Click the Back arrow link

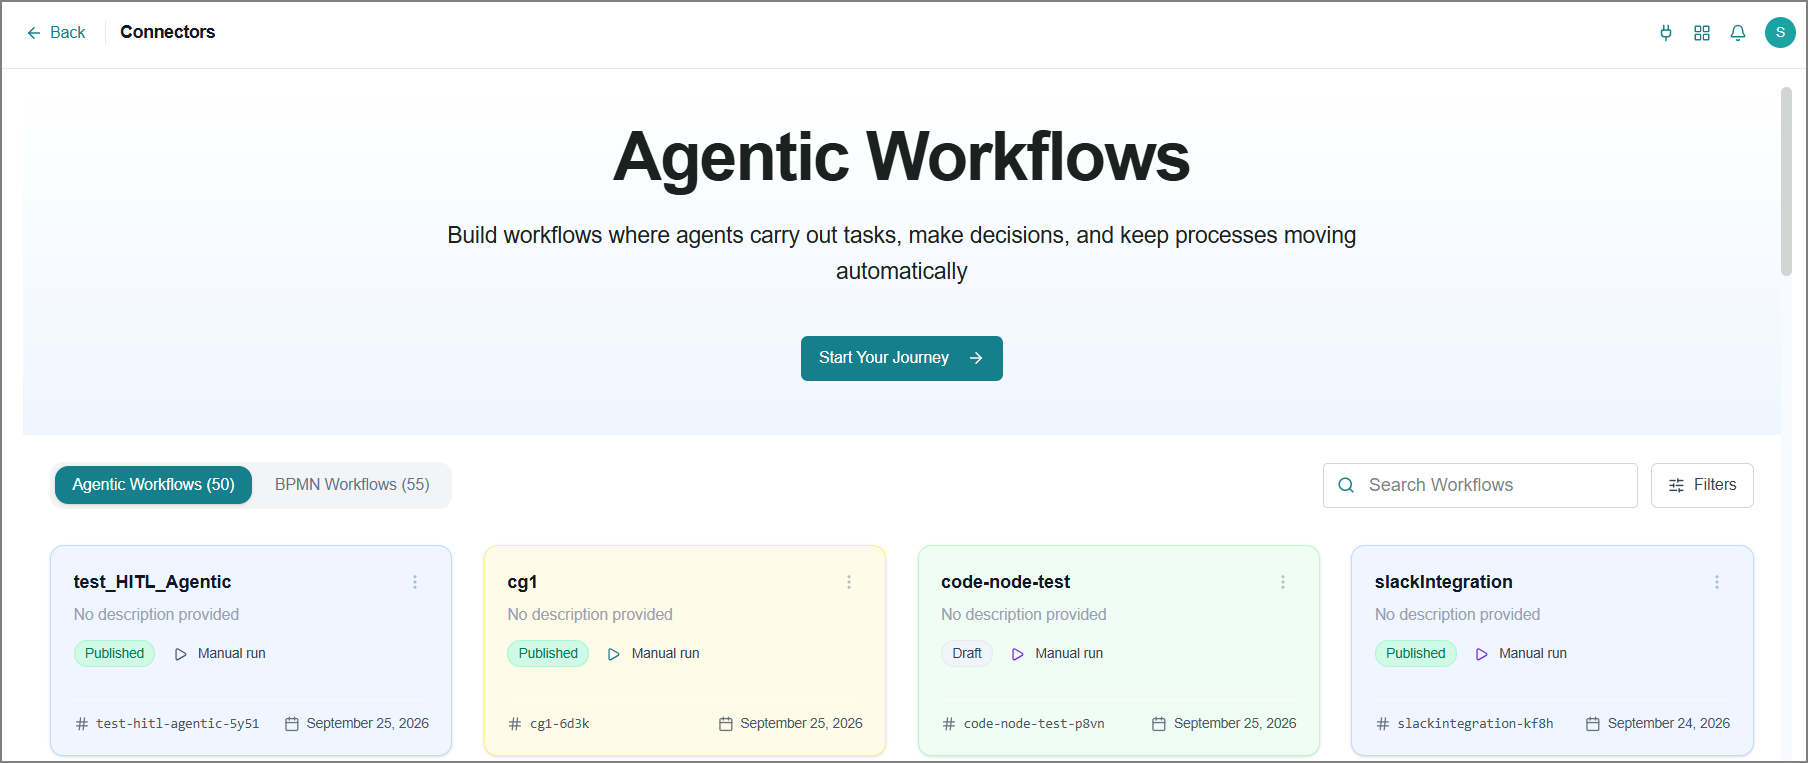[x=56, y=33]
